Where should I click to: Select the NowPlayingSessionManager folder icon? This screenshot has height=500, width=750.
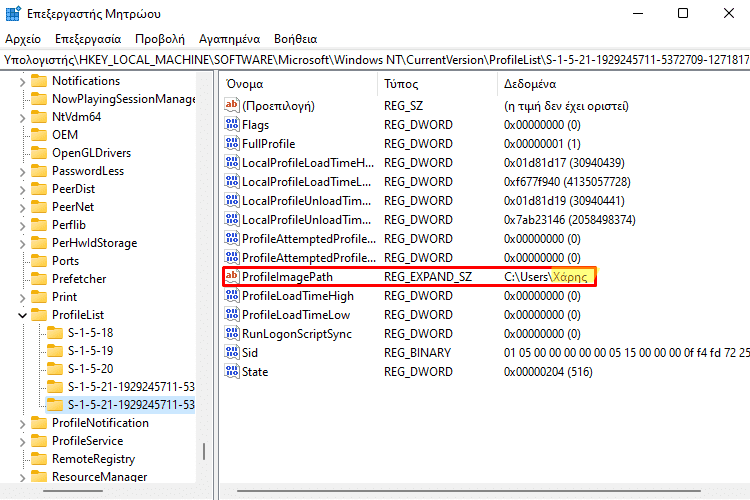click(x=39, y=99)
